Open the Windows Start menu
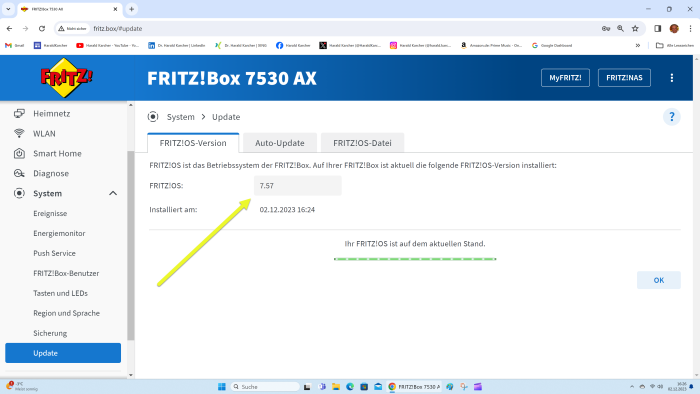Viewport: 700px width, 394px height. [221, 387]
